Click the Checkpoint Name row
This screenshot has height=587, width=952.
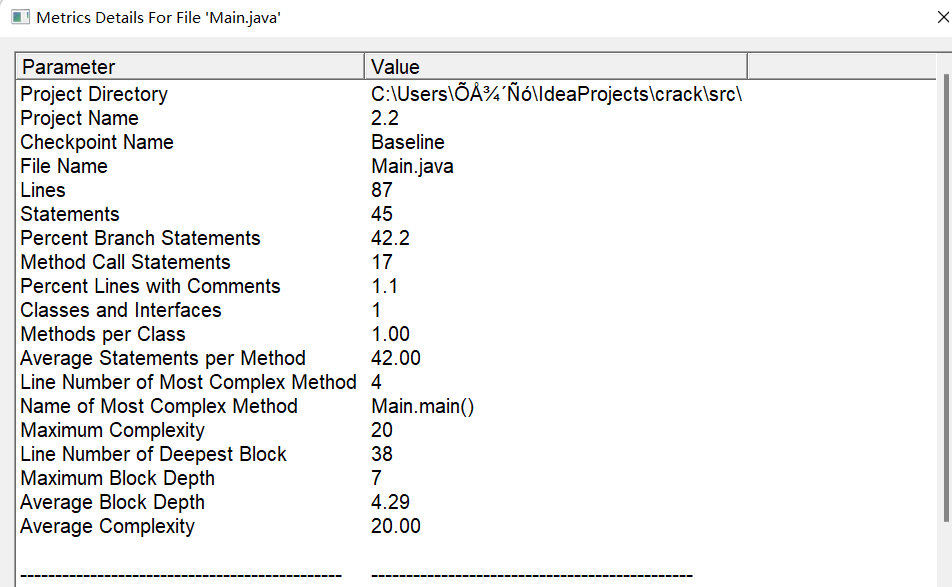97,142
